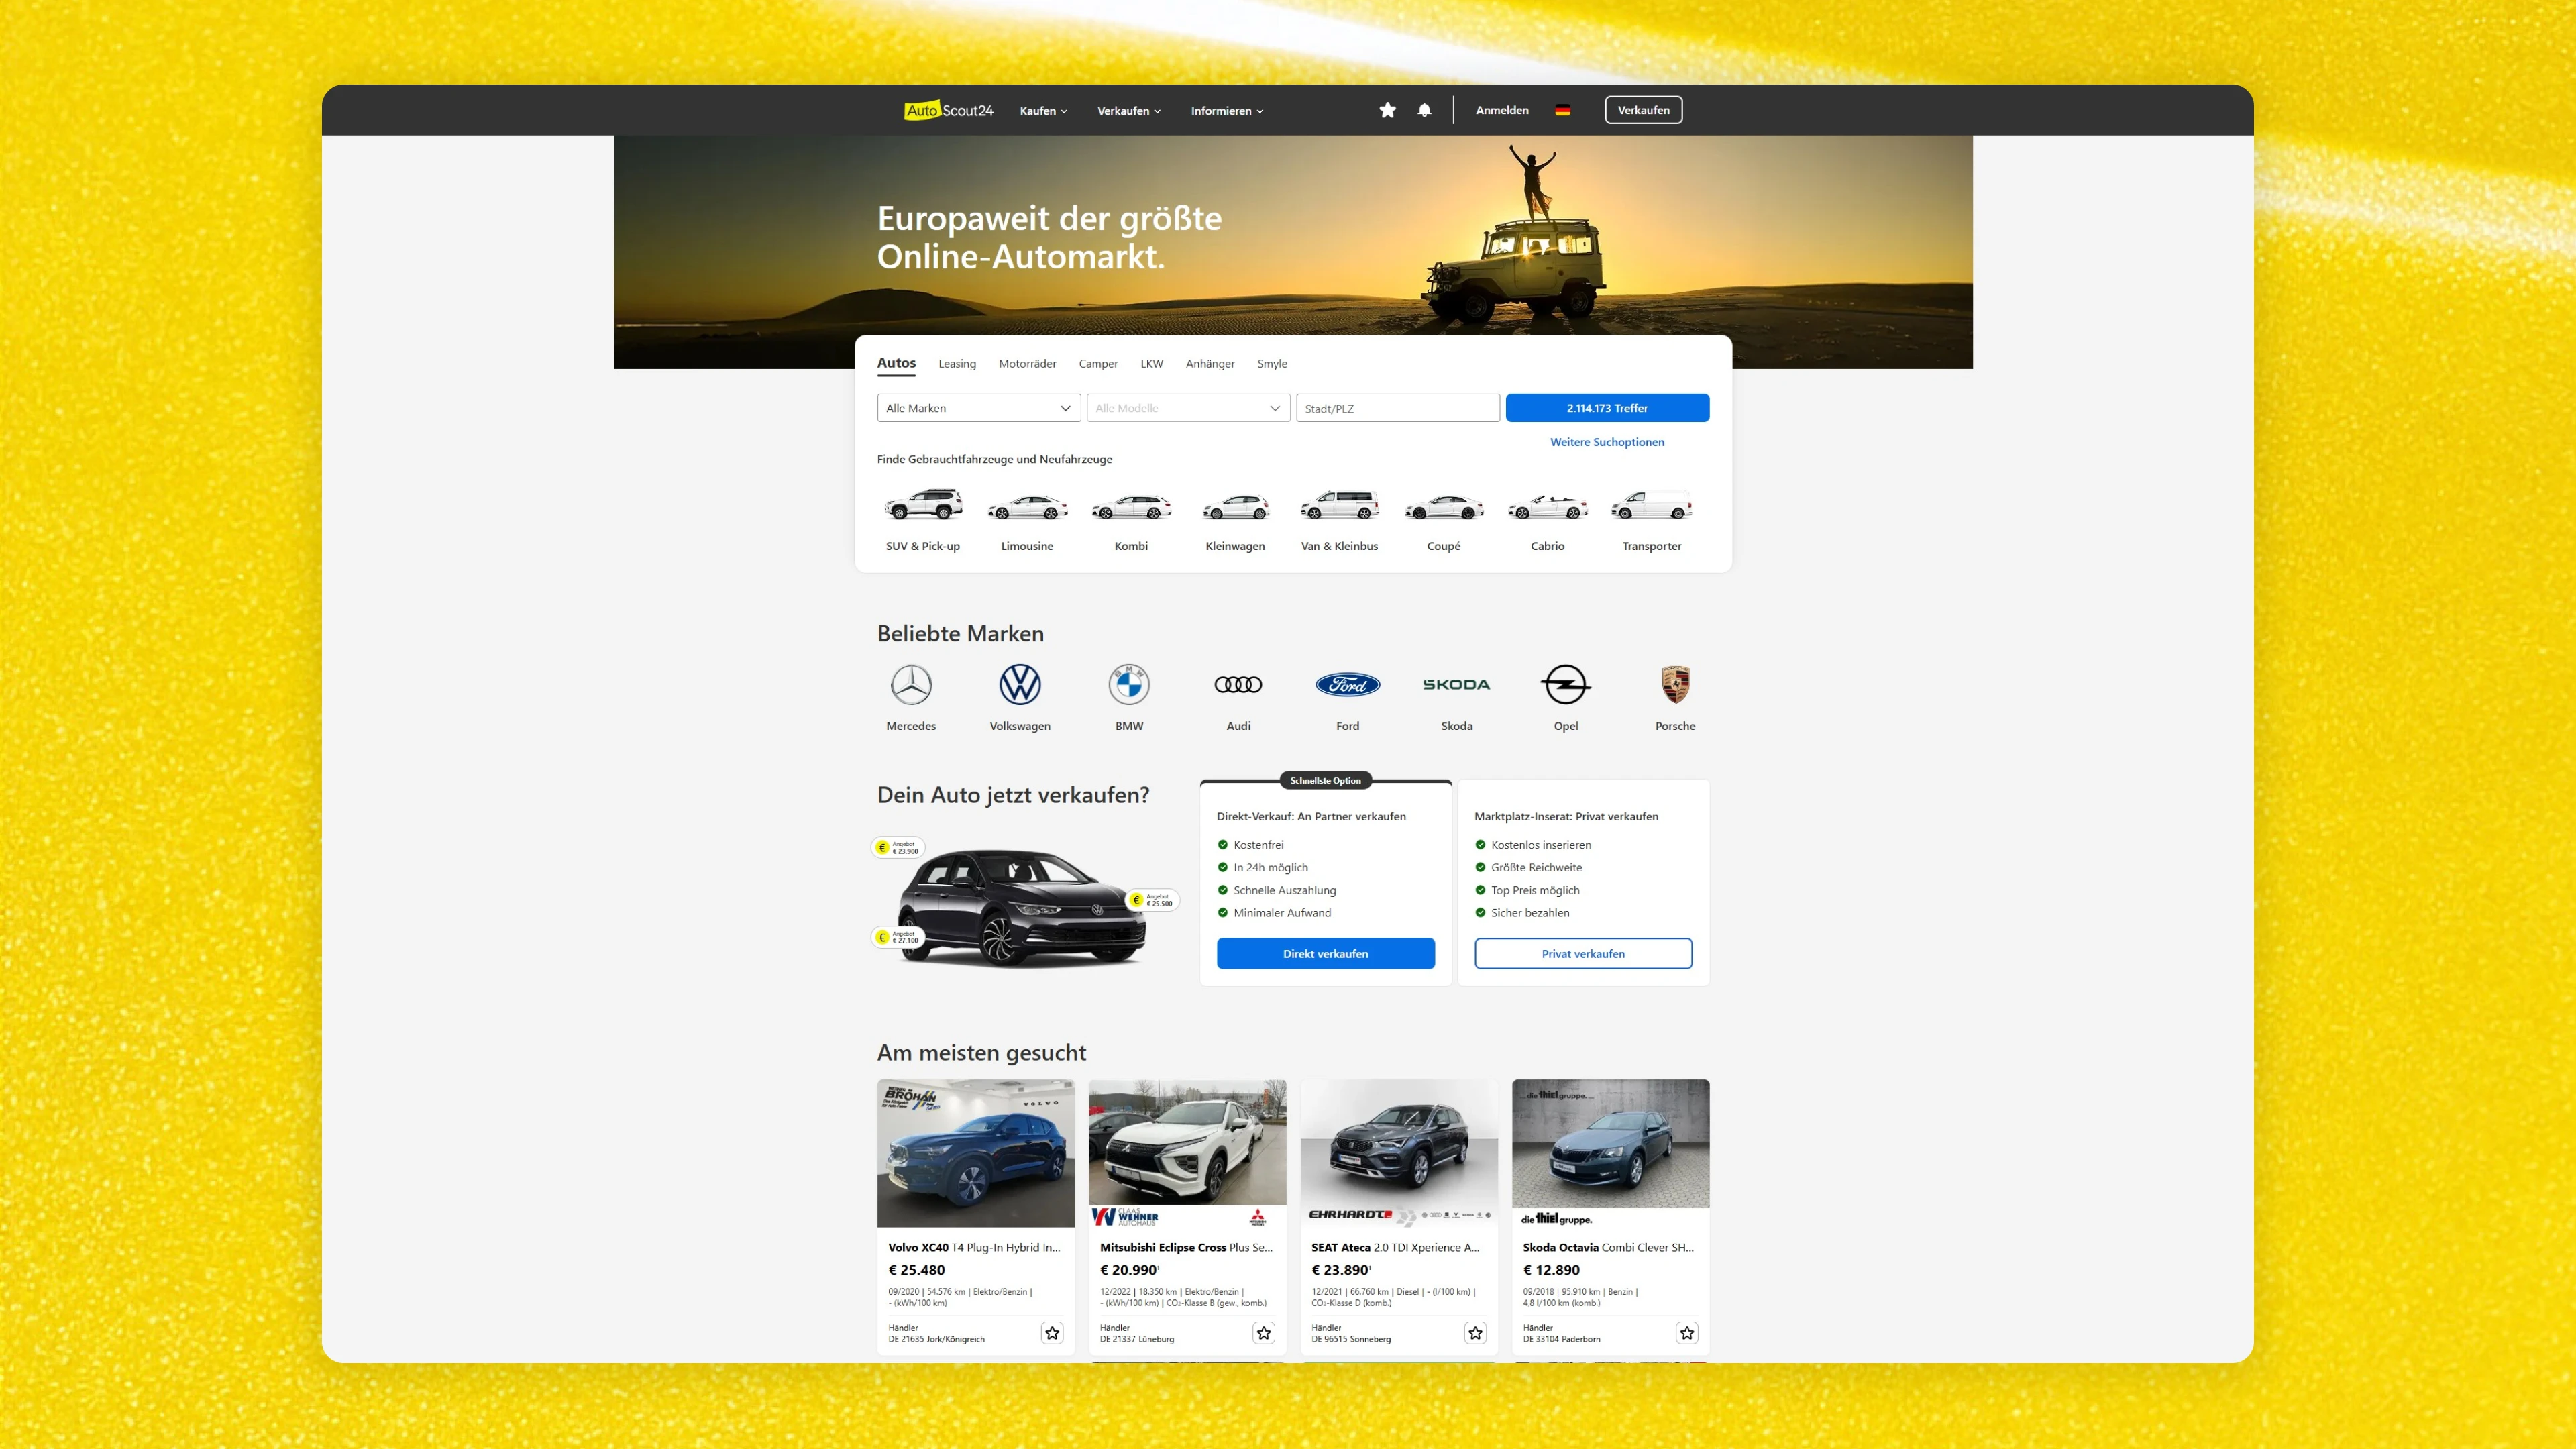This screenshot has height=1449, width=2576.
Task: Choose the Mercedes brand logo
Action: [911, 685]
